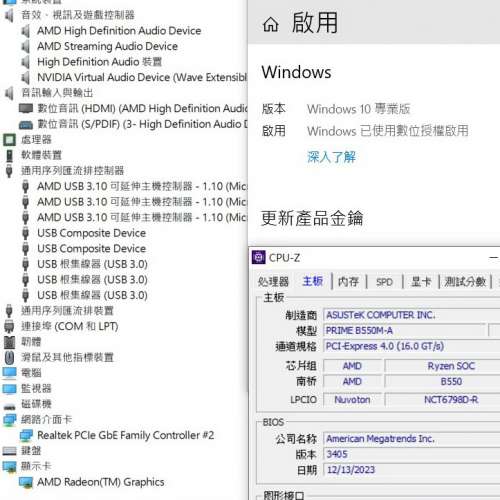Select AMD Streaming Audio Device entry
Image resolution: width=500 pixels, height=500 pixels.
(107, 47)
